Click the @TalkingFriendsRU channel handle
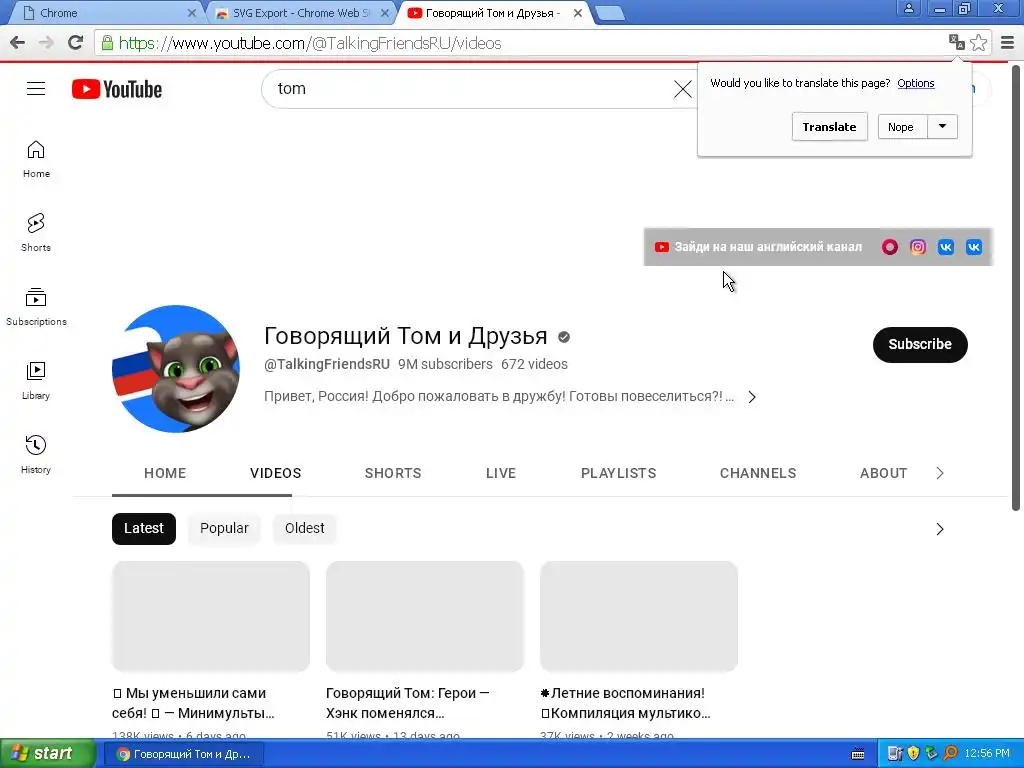This screenshot has height=768, width=1024. 327,364
